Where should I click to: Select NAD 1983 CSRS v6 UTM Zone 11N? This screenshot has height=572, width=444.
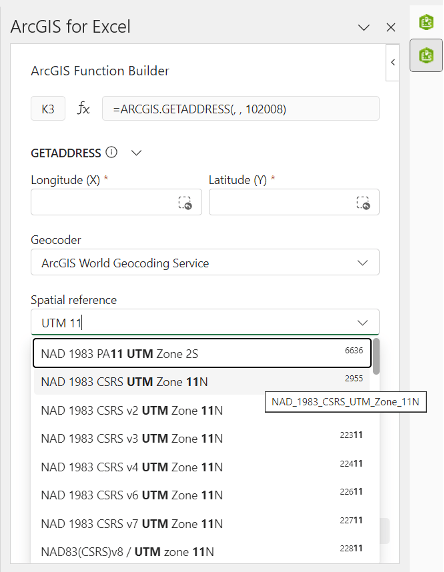[x=202, y=495]
